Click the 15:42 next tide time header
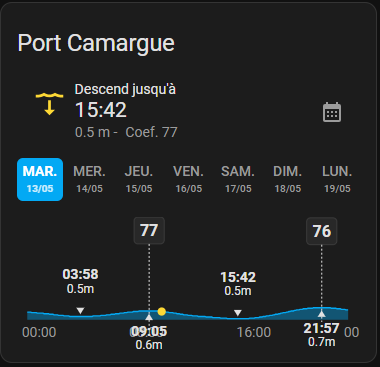This screenshot has height=367, width=380. pyautogui.click(x=101, y=110)
